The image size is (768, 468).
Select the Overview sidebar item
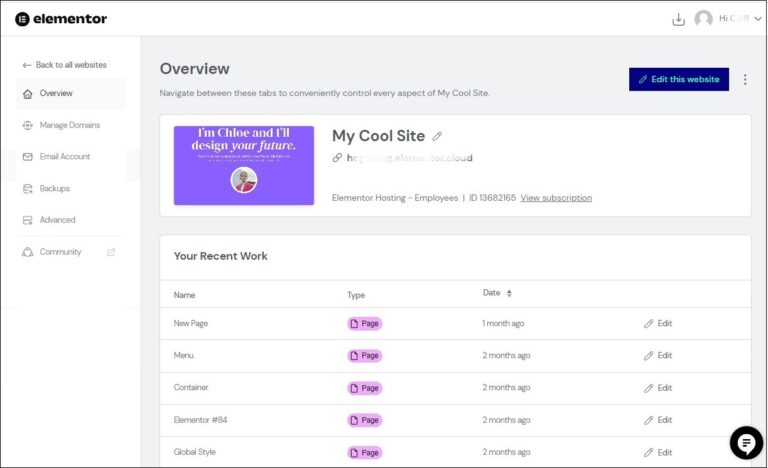(x=71, y=93)
